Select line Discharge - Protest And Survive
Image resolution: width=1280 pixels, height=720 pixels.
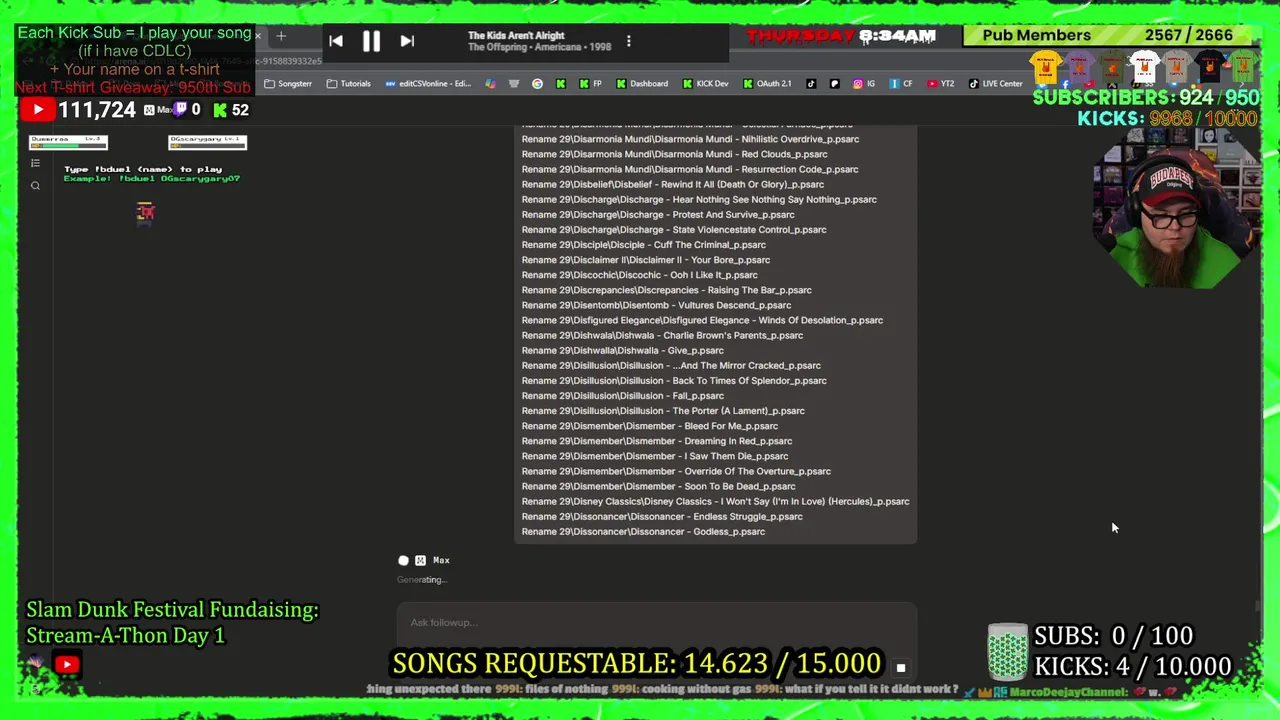pyautogui.click(x=658, y=215)
